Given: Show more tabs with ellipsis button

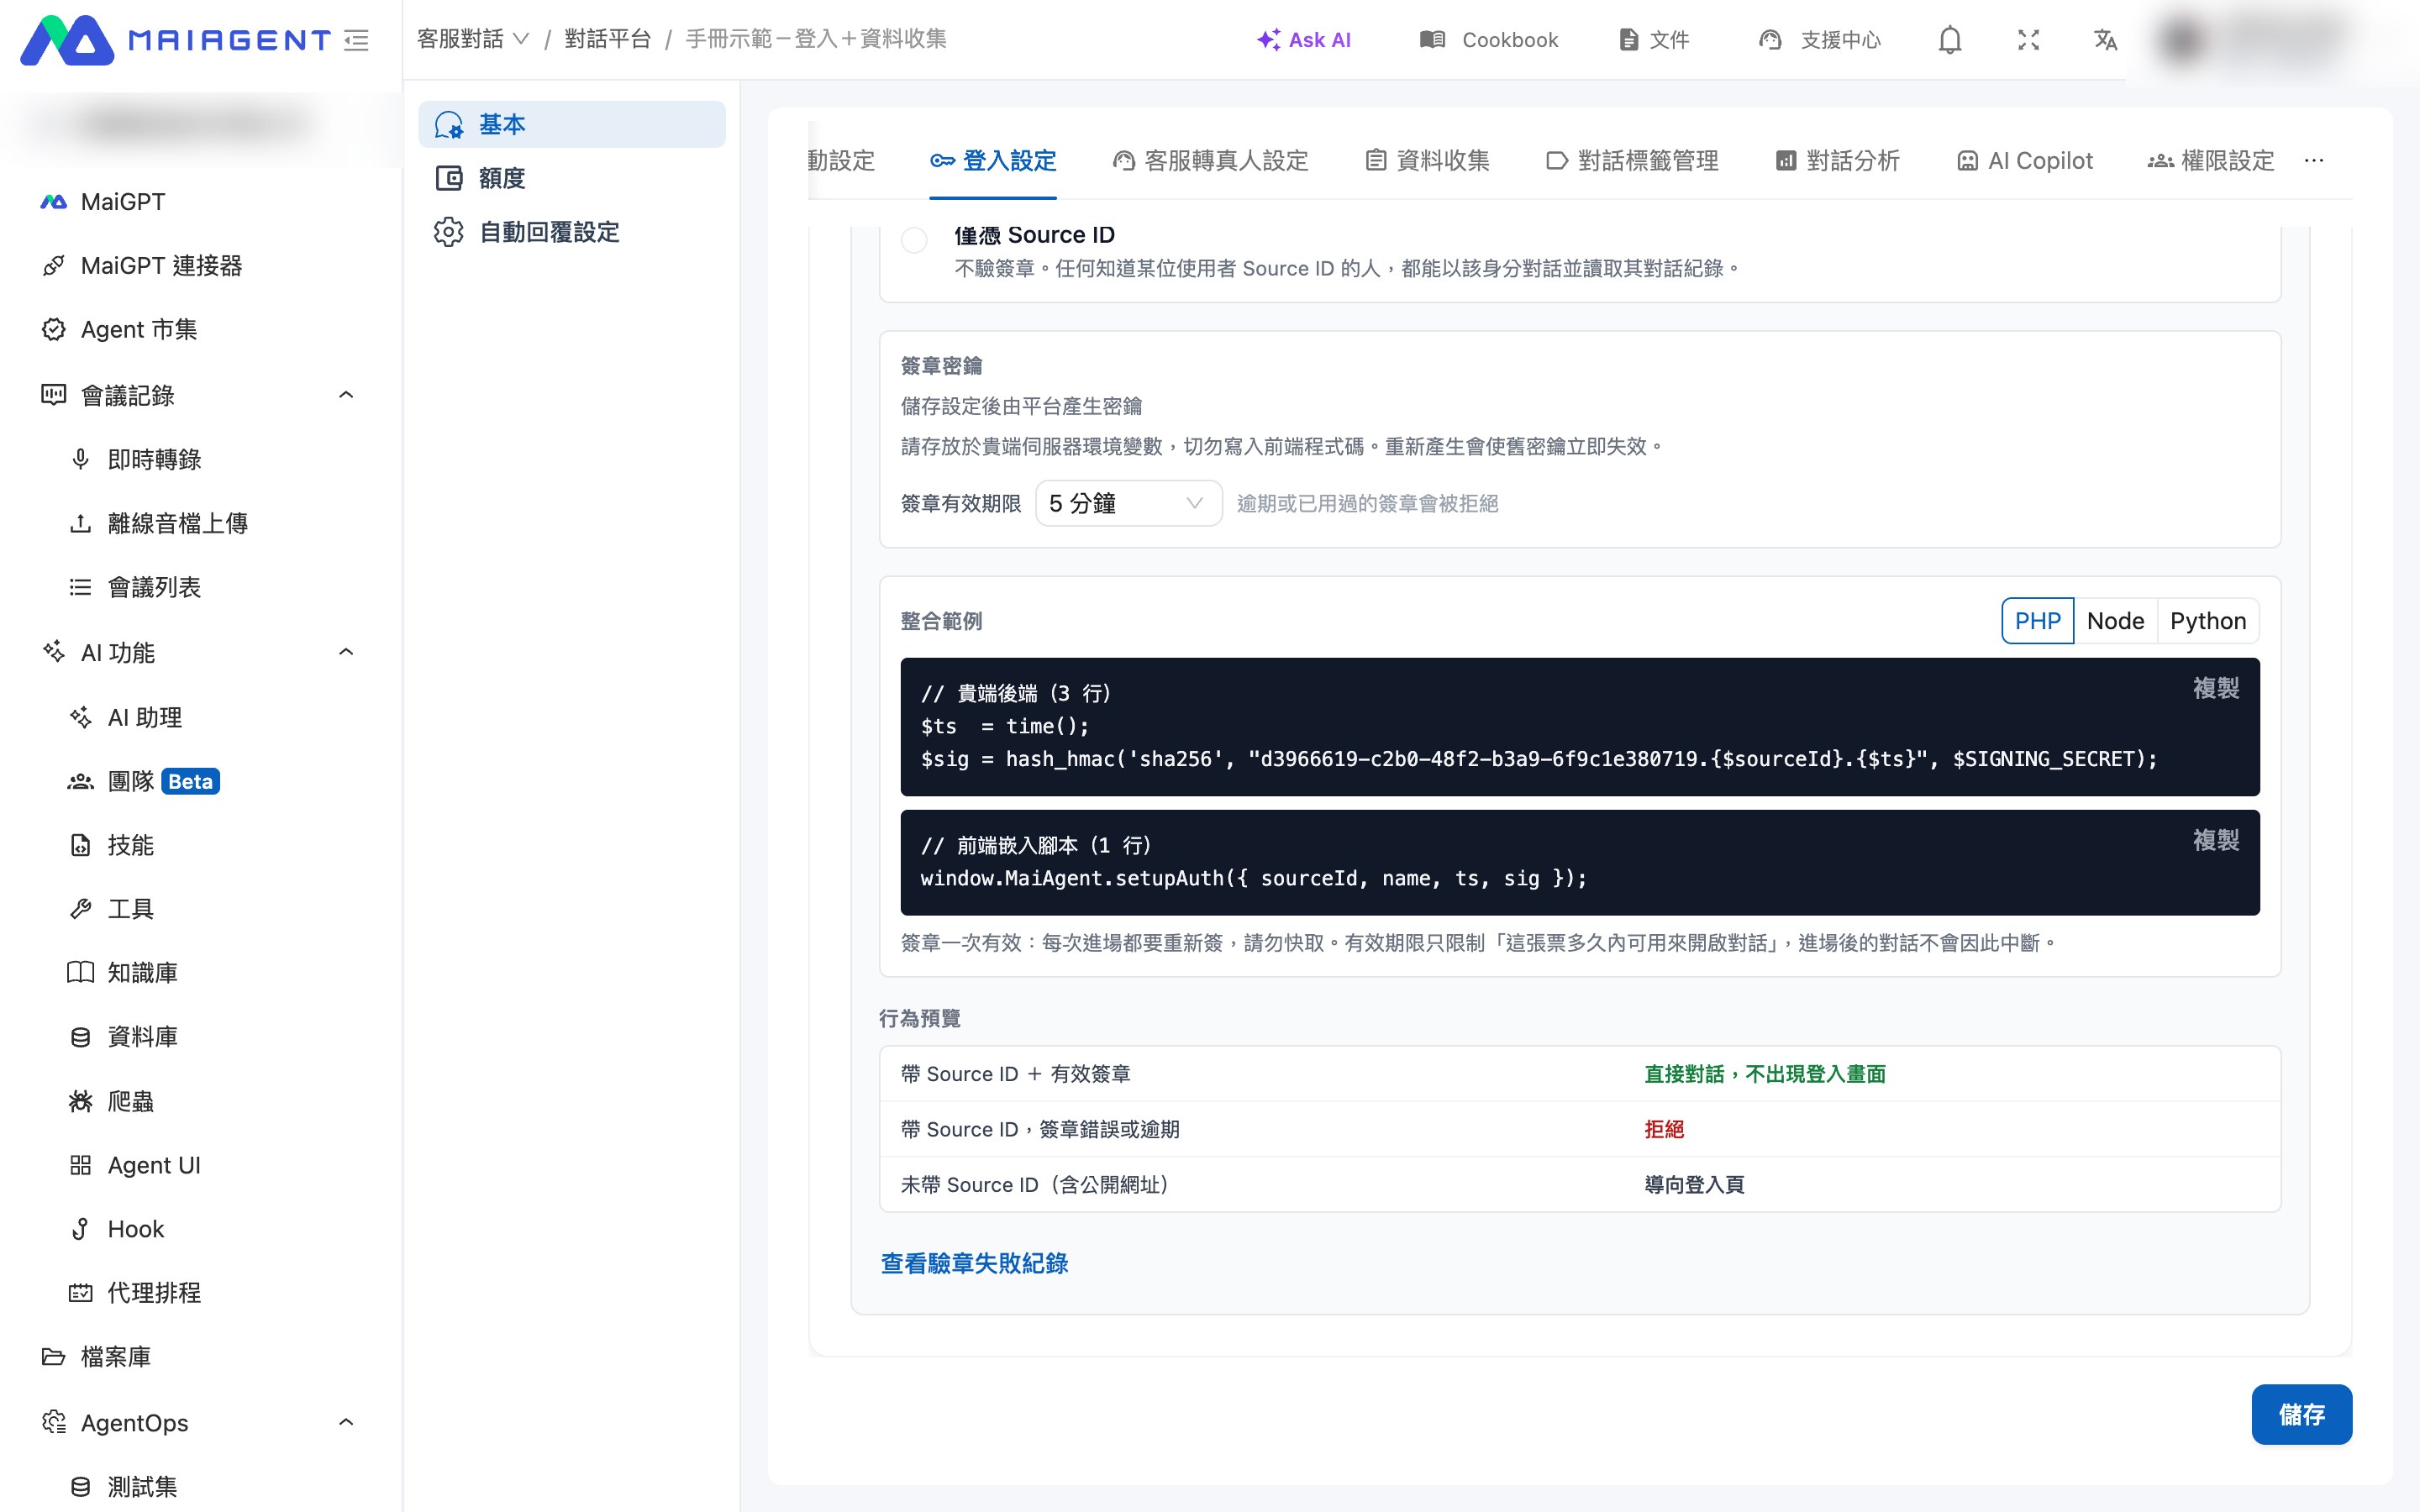Looking at the screenshot, I should [2314, 160].
